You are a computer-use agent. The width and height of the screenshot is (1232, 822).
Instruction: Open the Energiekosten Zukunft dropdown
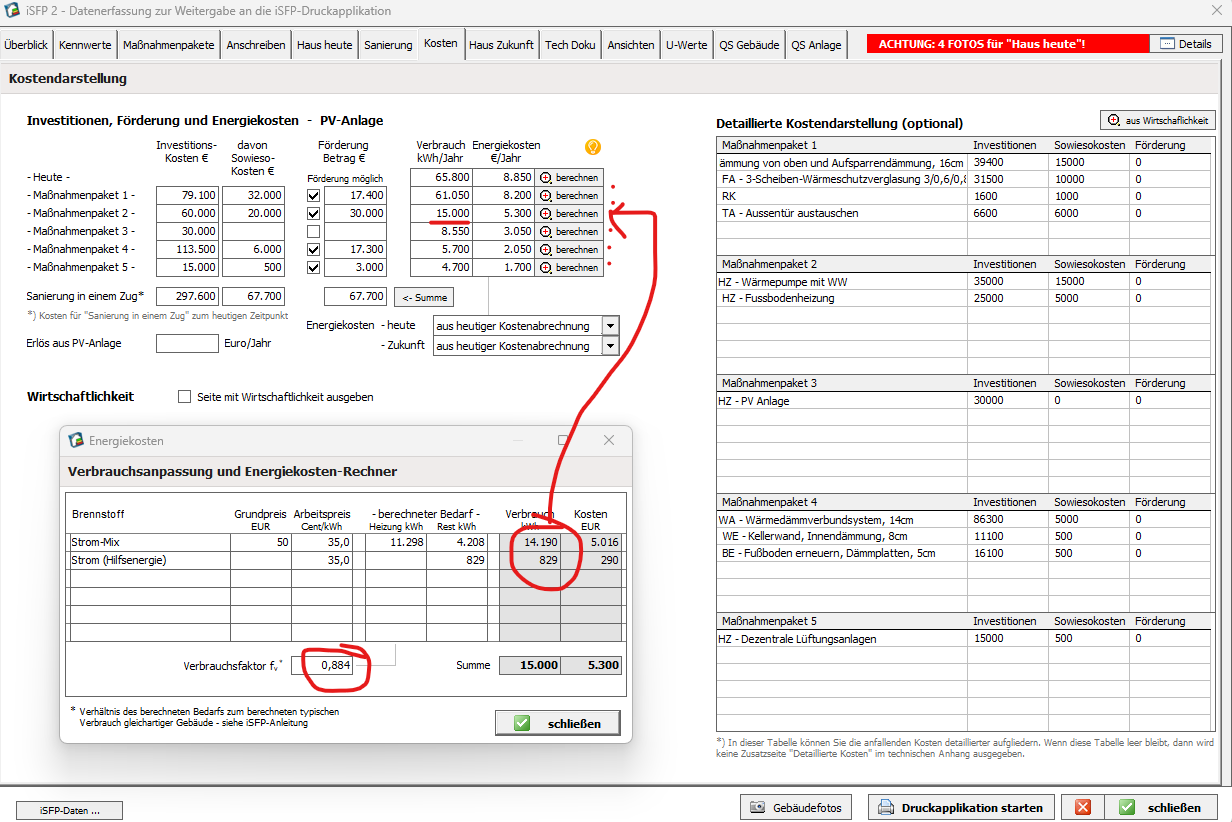[610, 346]
